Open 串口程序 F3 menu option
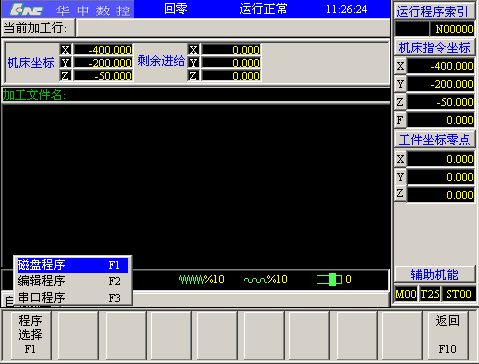 pyautogui.click(x=72, y=297)
